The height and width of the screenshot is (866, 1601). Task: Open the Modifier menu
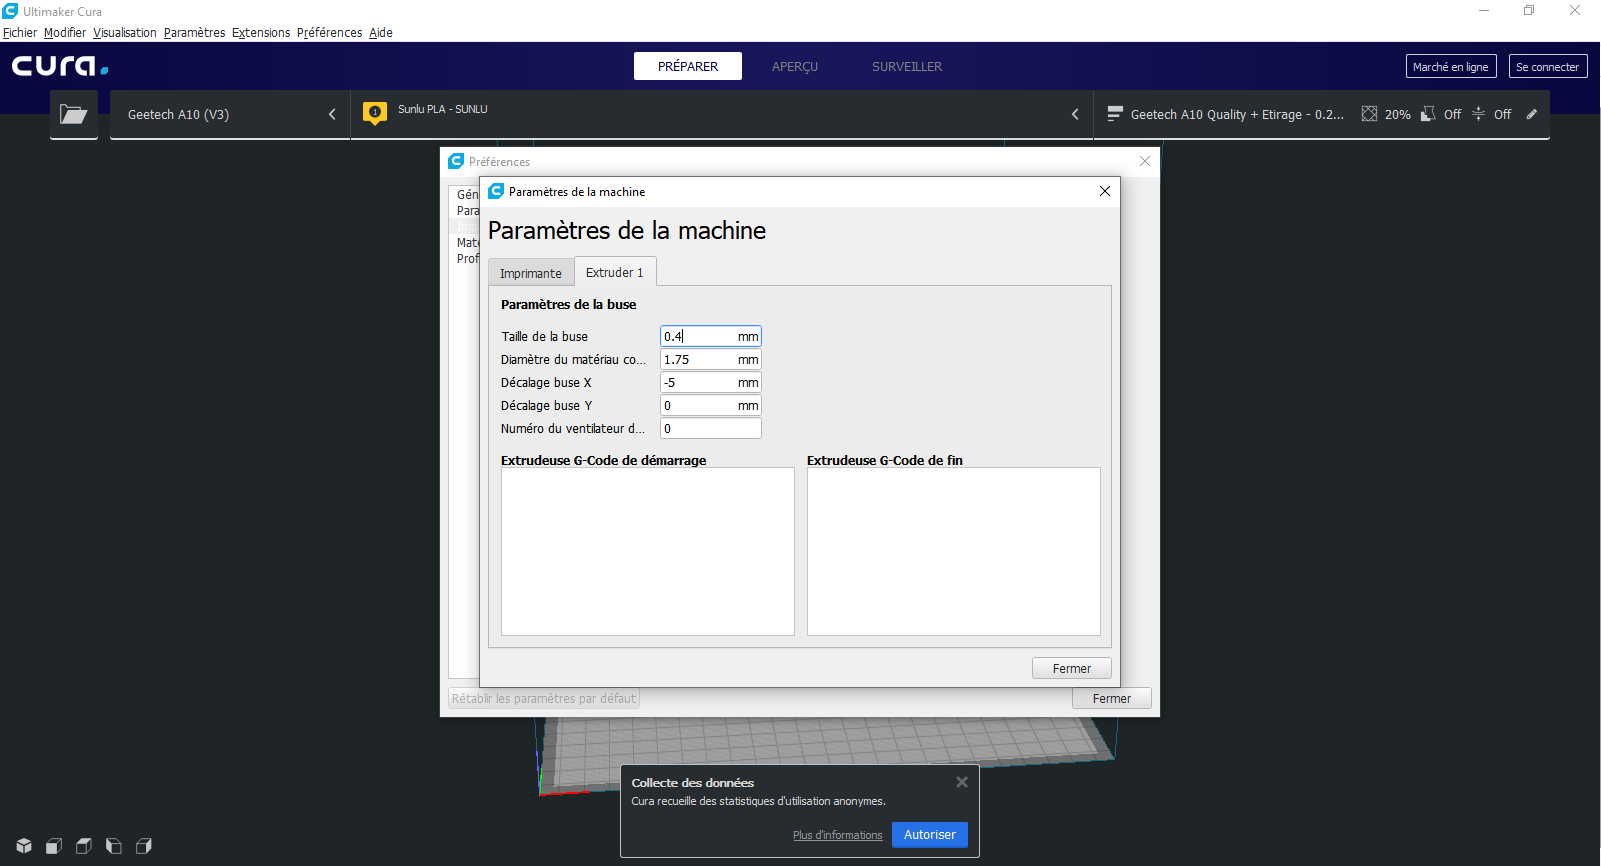point(65,32)
